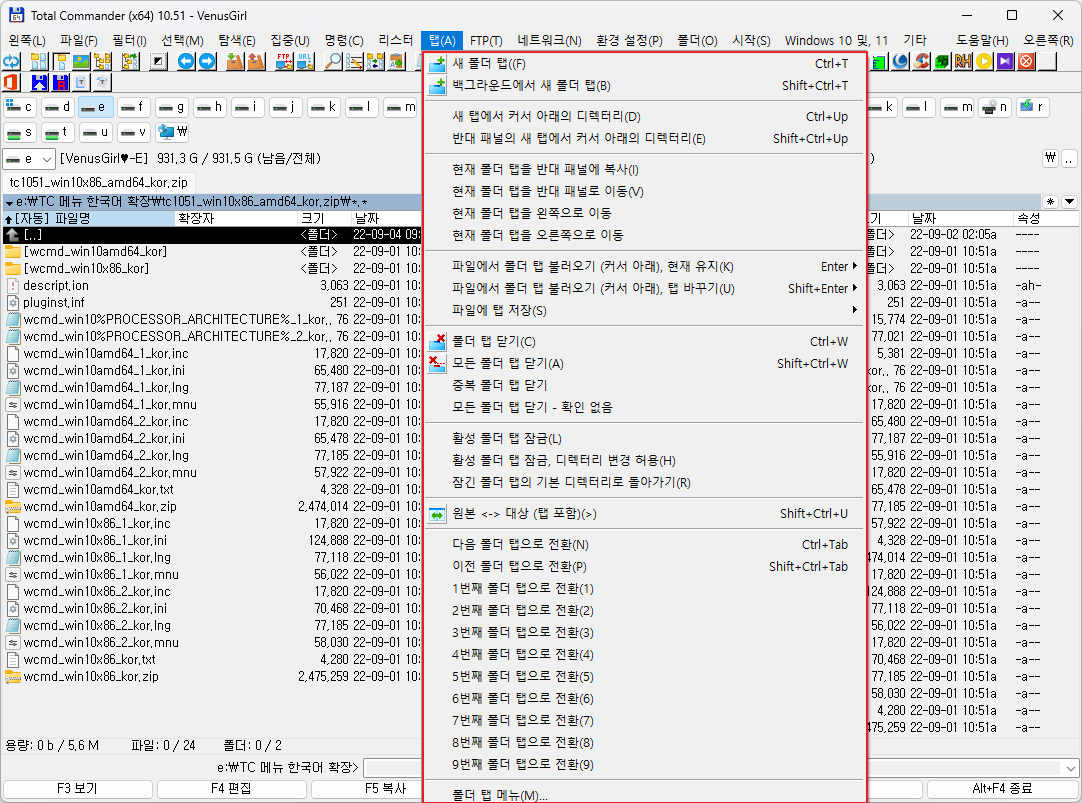Click the URL new FTP connection icon
The height and width of the screenshot is (803, 1082).
coord(306,61)
